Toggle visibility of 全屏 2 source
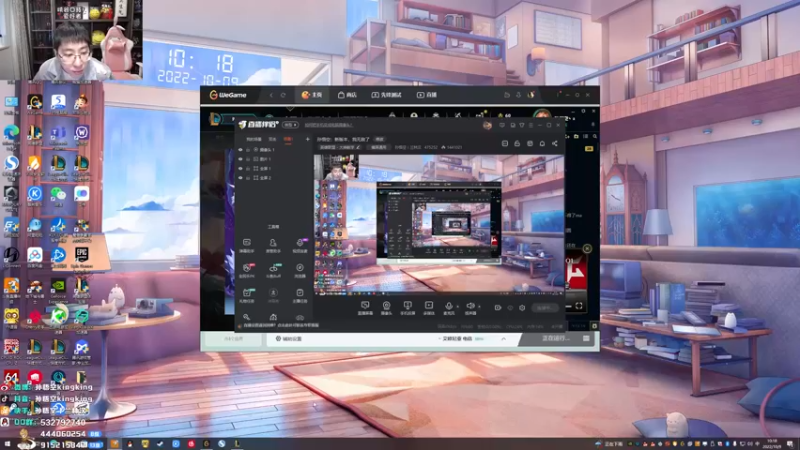This screenshot has width=800, height=450. pos(240,178)
